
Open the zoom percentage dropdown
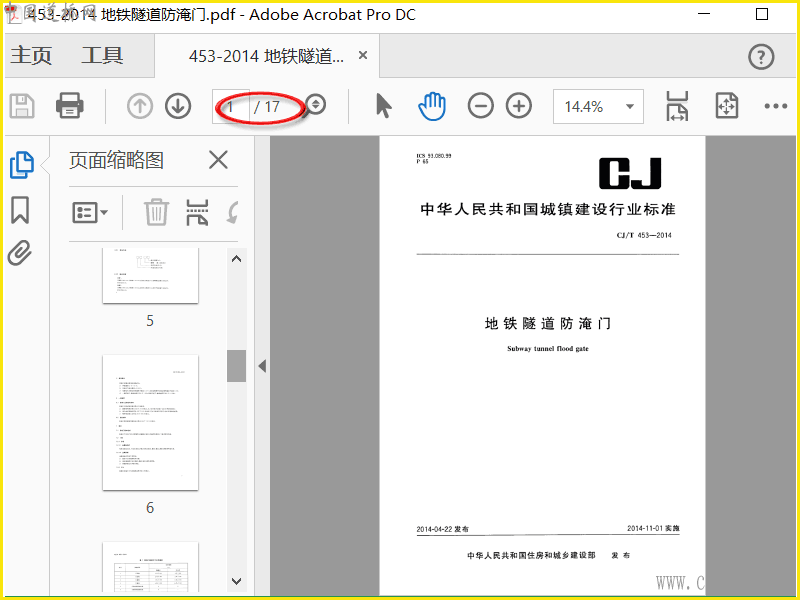tap(630, 107)
